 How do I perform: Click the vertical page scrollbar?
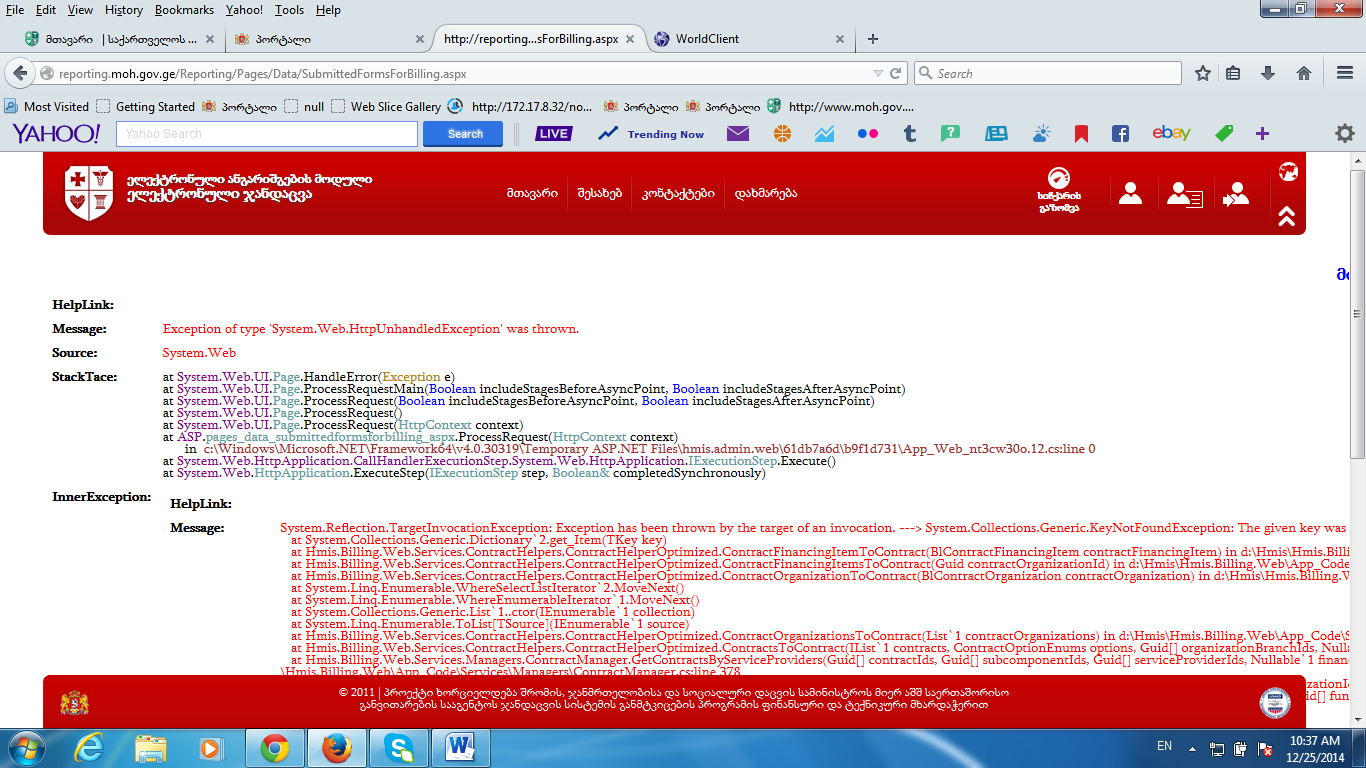click(x=1357, y=300)
